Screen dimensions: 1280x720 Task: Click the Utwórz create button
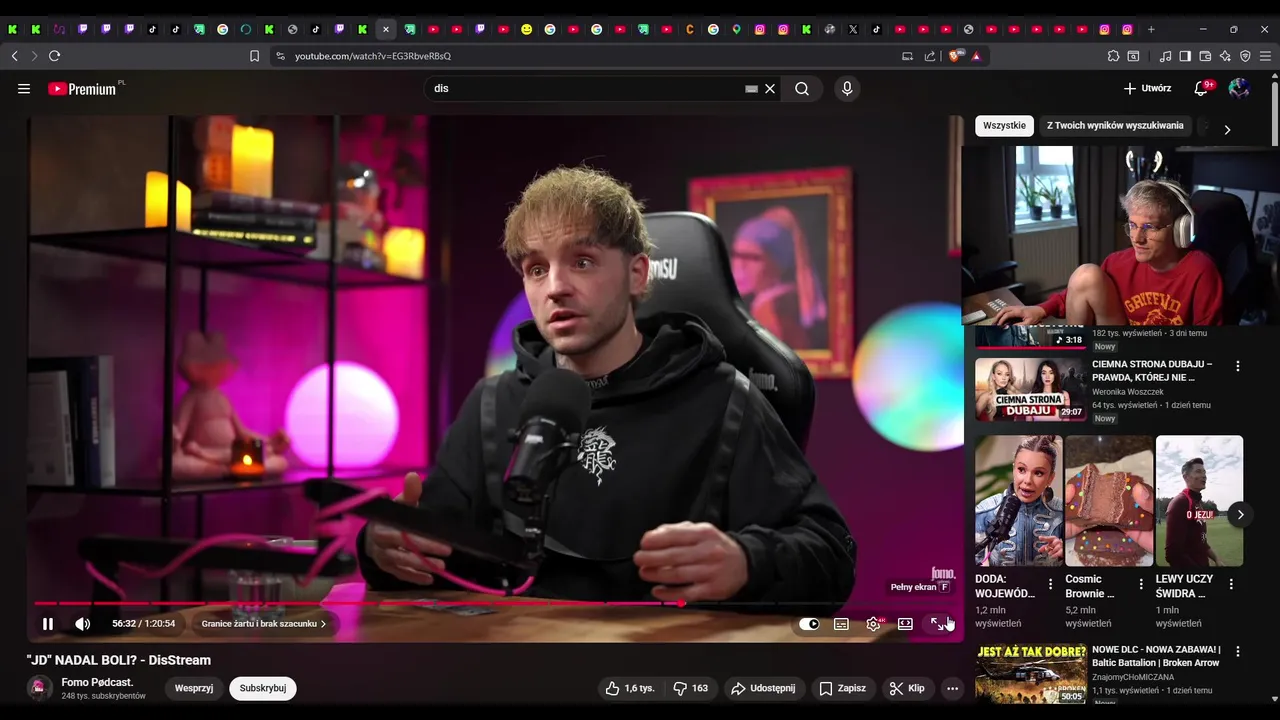(1147, 89)
